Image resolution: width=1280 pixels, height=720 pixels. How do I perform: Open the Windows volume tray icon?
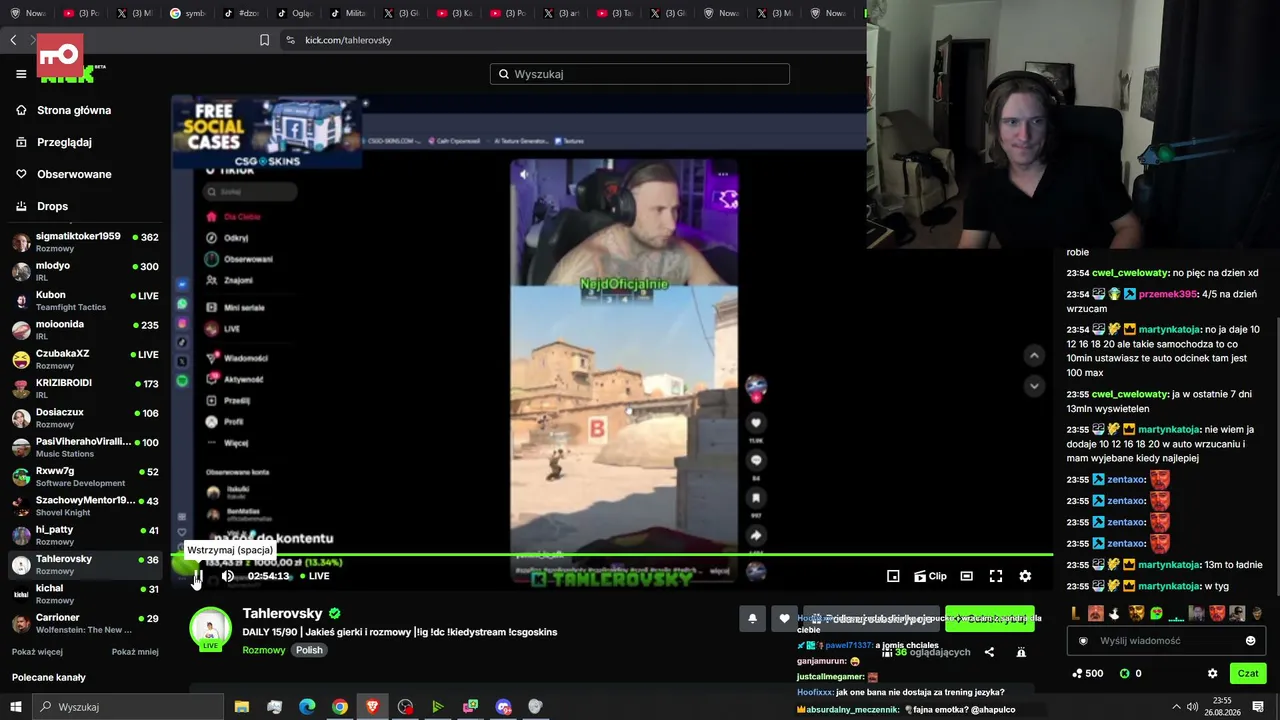click(1193, 707)
